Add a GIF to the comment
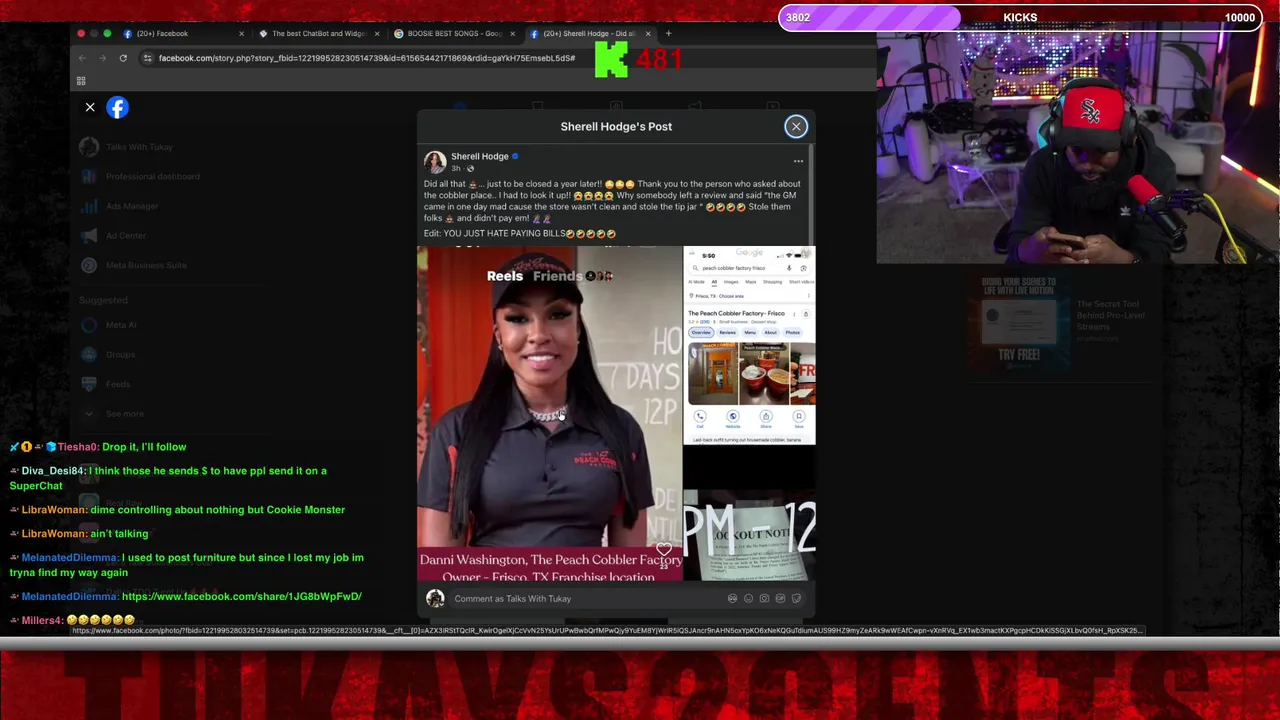Viewport: 1280px width, 720px height. (780, 598)
